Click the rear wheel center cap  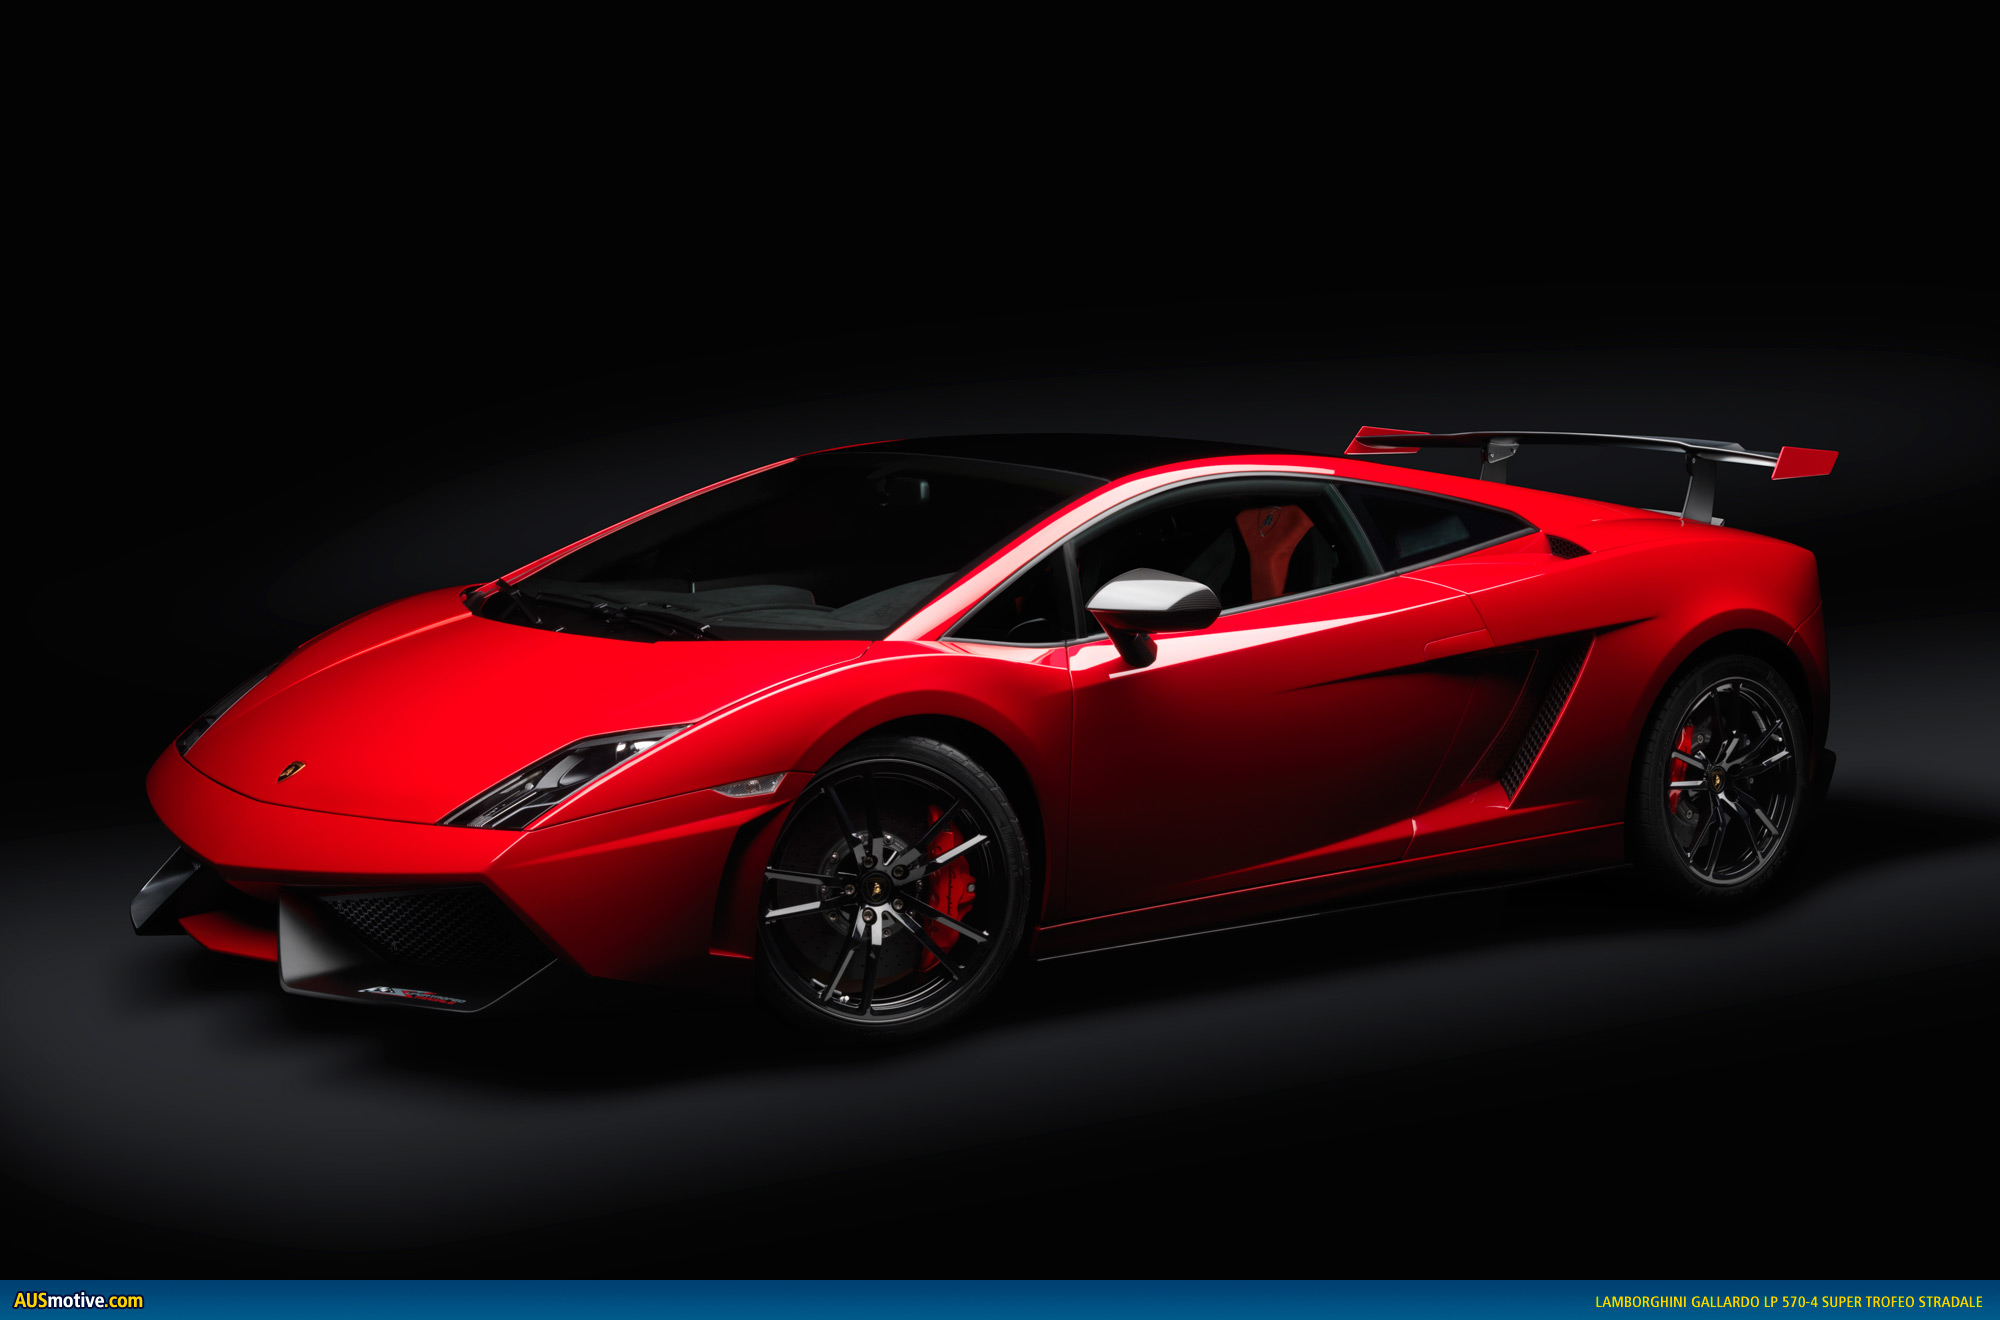[x=1717, y=780]
